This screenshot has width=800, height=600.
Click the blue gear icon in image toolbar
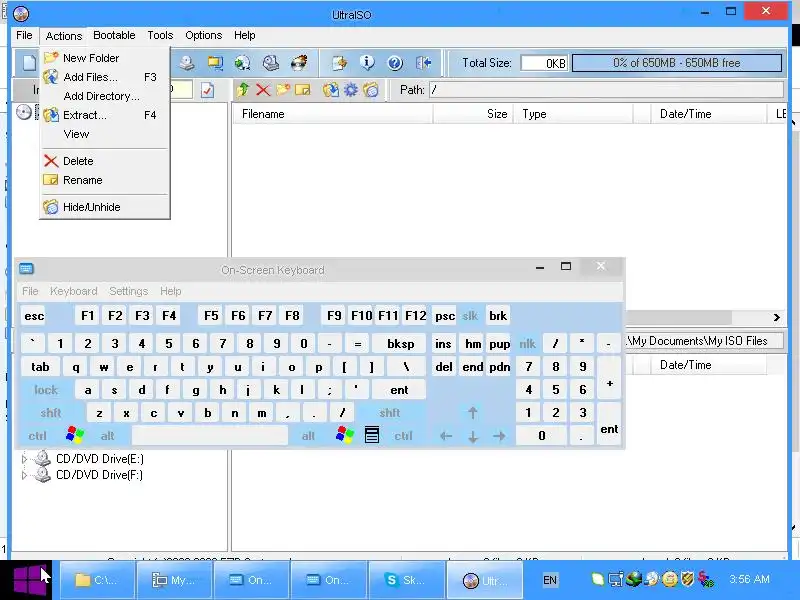click(x=351, y=90)
